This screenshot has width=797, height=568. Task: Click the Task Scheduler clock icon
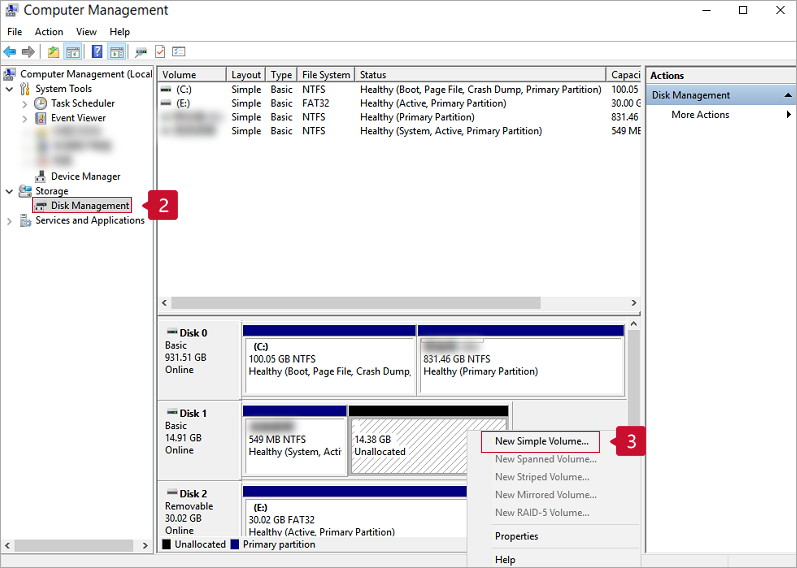41,103
